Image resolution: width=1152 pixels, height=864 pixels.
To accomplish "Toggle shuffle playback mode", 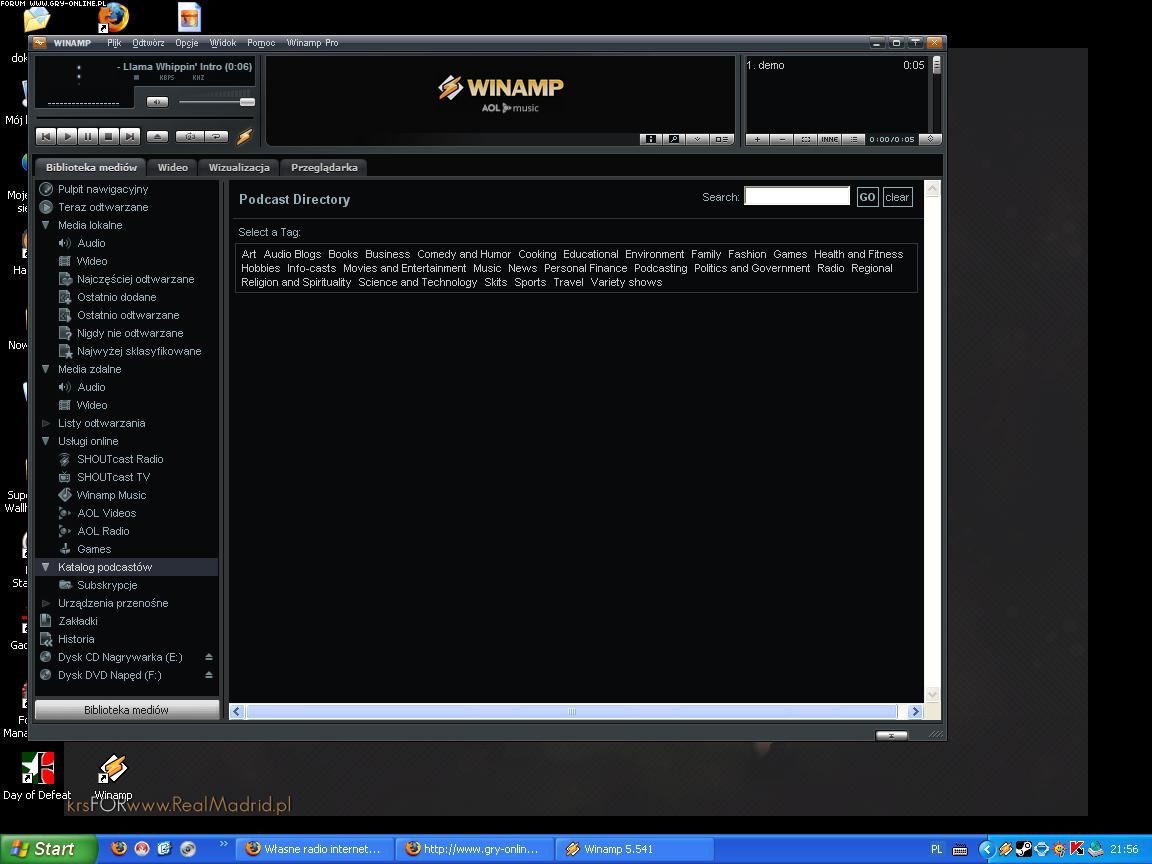I will click(x=190, y=136).
